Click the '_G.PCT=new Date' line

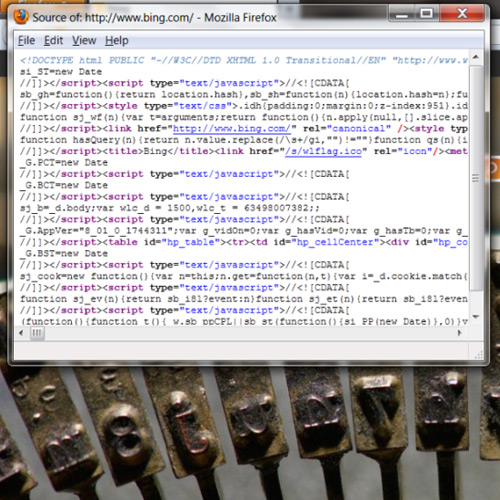64,163
